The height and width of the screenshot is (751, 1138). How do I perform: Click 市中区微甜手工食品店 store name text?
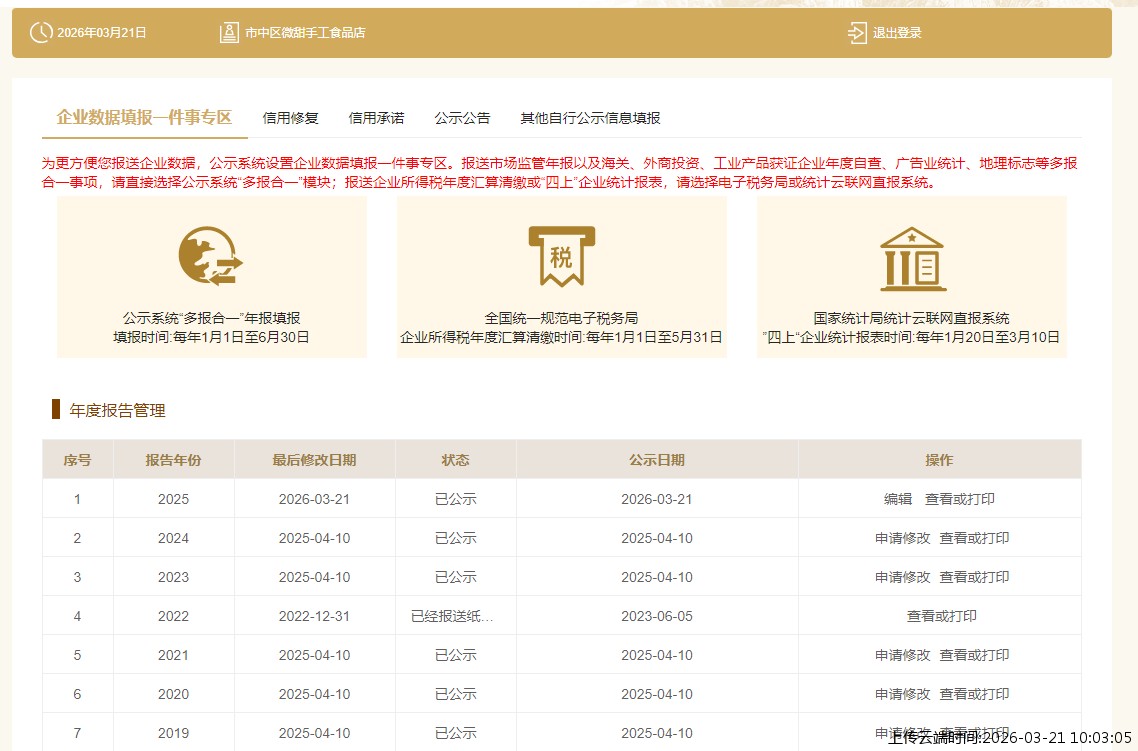point(303,32)
